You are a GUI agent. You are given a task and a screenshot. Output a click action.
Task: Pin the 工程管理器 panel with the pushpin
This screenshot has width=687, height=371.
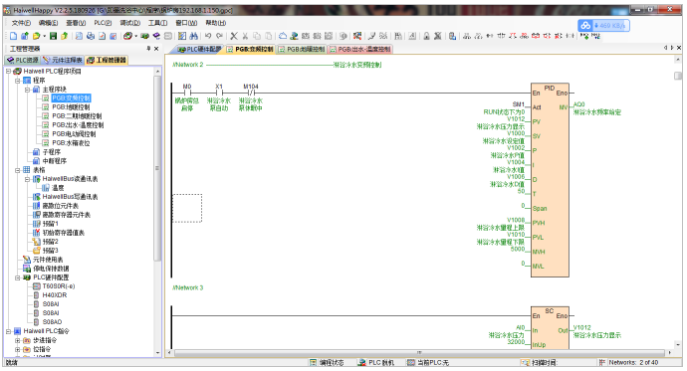tap(149, 49)
